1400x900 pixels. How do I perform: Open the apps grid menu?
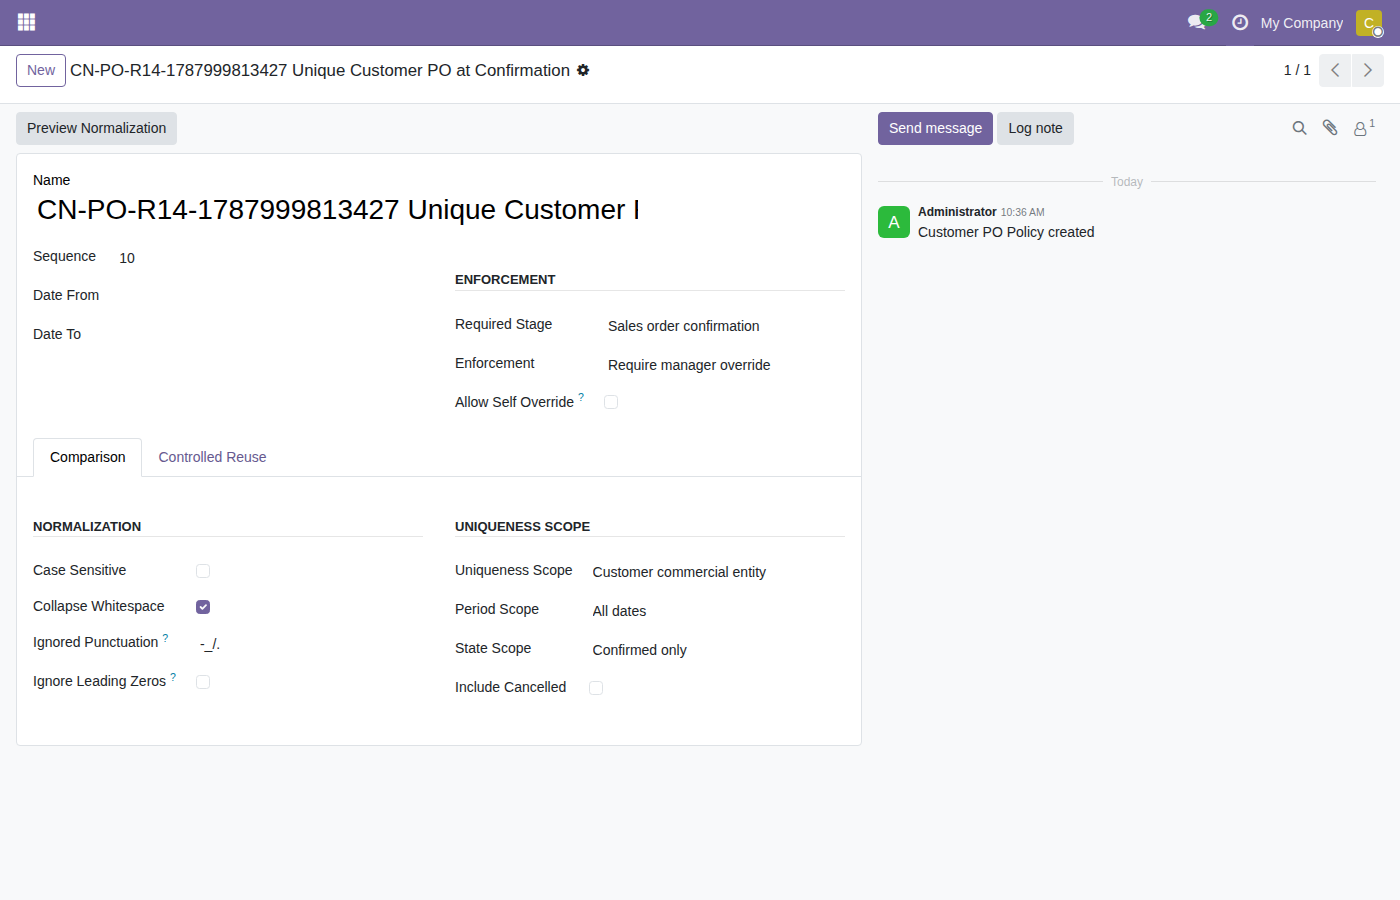27,22
